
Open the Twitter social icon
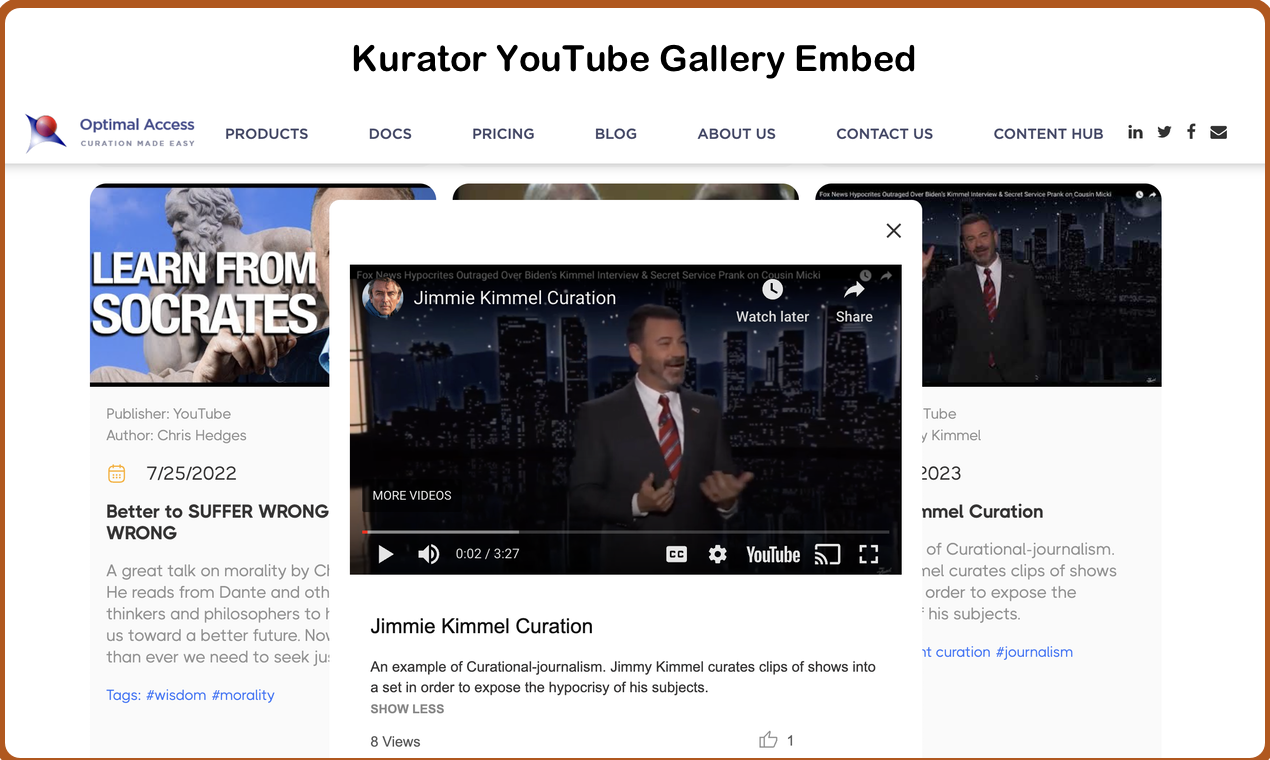[1164, 132]
